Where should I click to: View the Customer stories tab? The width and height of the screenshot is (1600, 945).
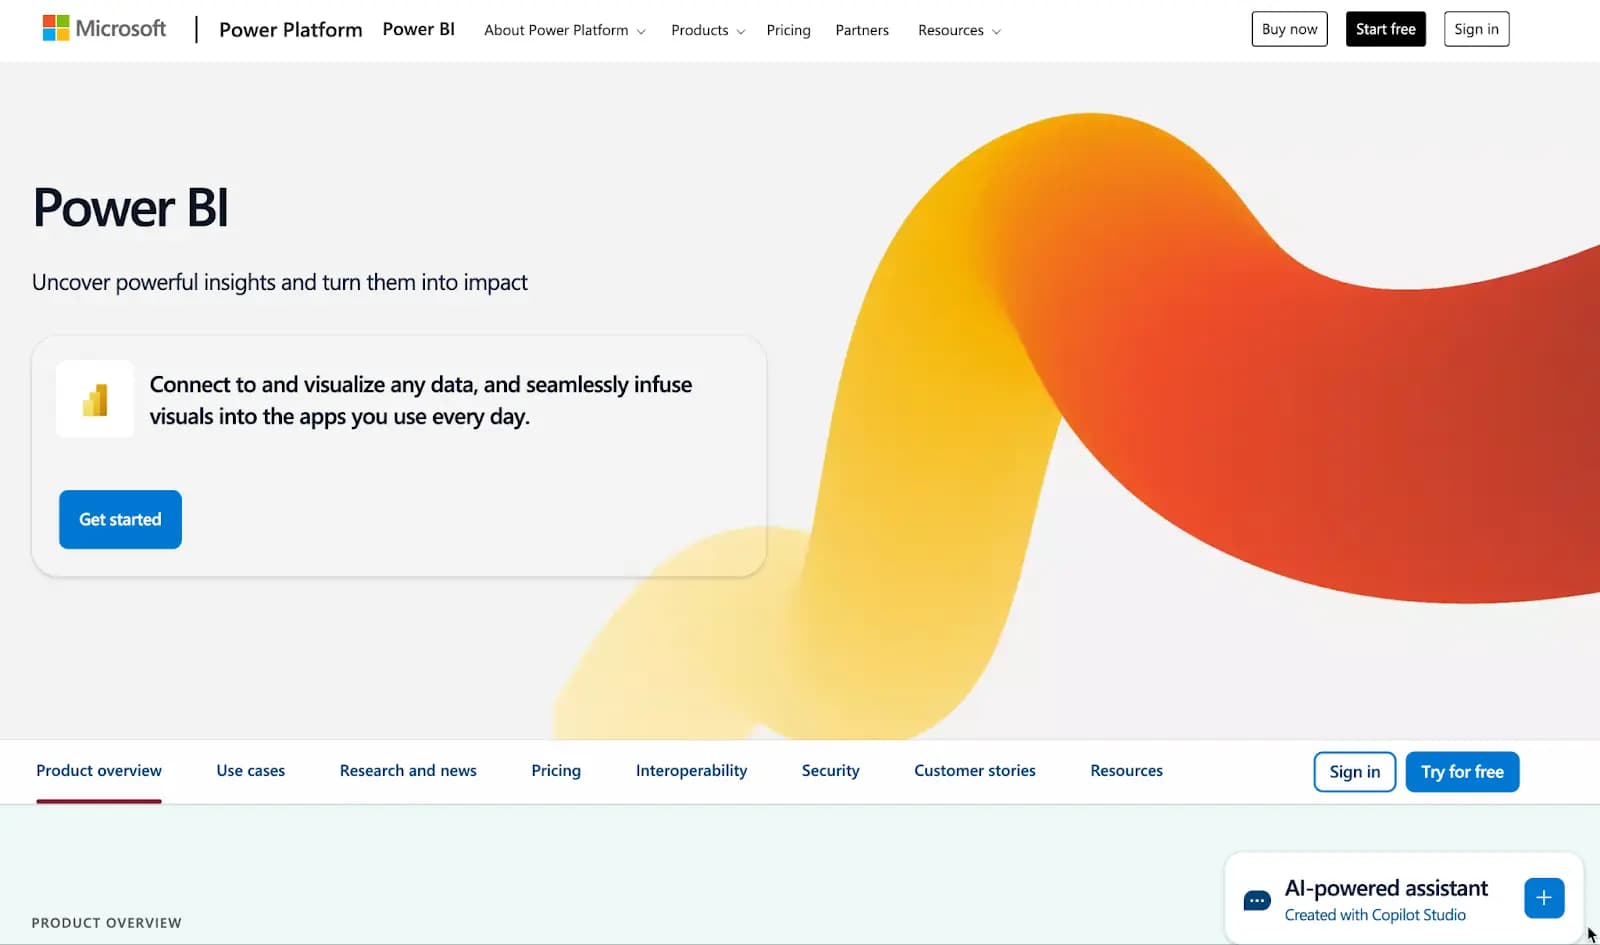(974, 771)
